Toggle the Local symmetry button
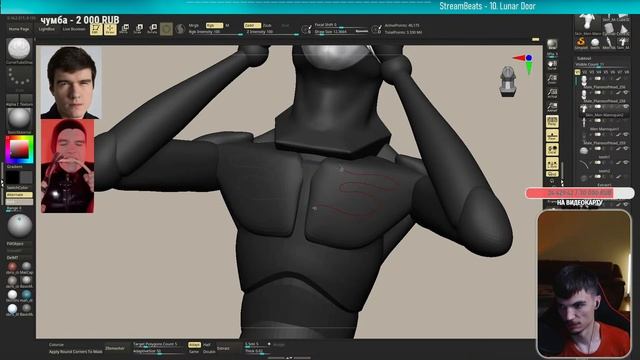The image size is (640, 360). (552, 149)
